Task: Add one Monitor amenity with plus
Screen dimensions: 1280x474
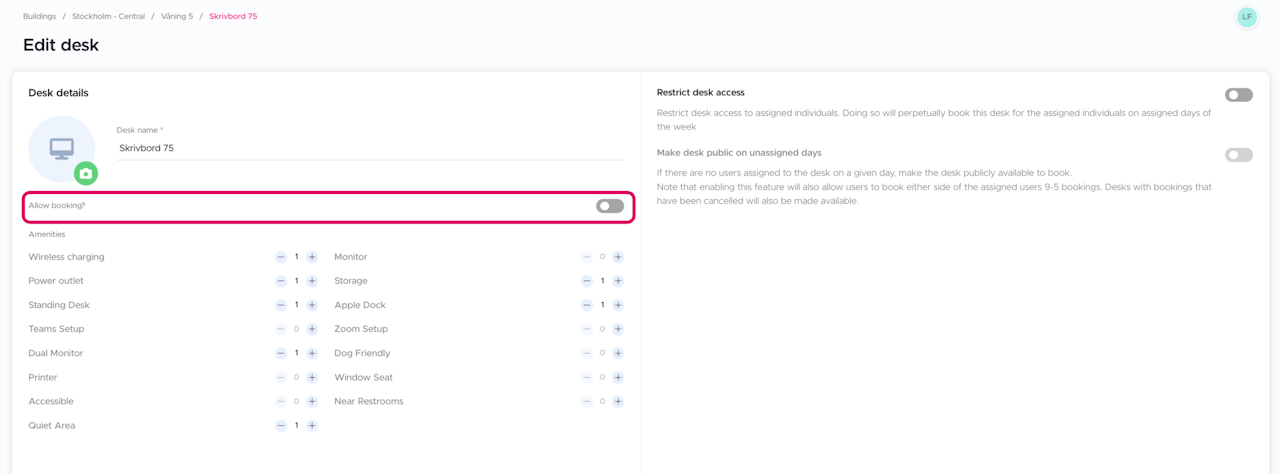Action: click(618, 257)
